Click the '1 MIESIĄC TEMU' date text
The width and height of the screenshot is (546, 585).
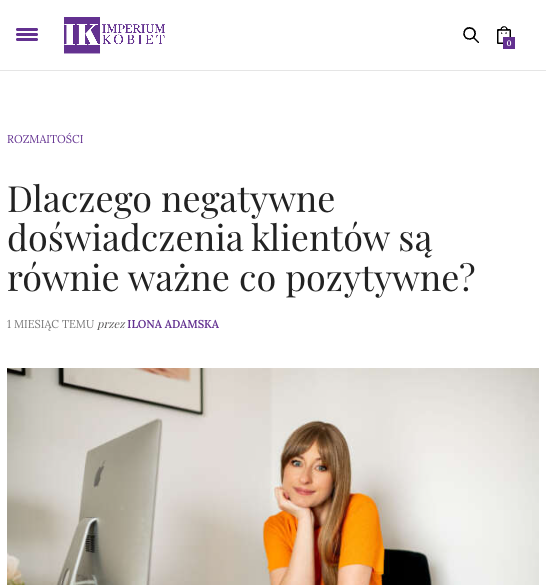click(x=50, y=324)
